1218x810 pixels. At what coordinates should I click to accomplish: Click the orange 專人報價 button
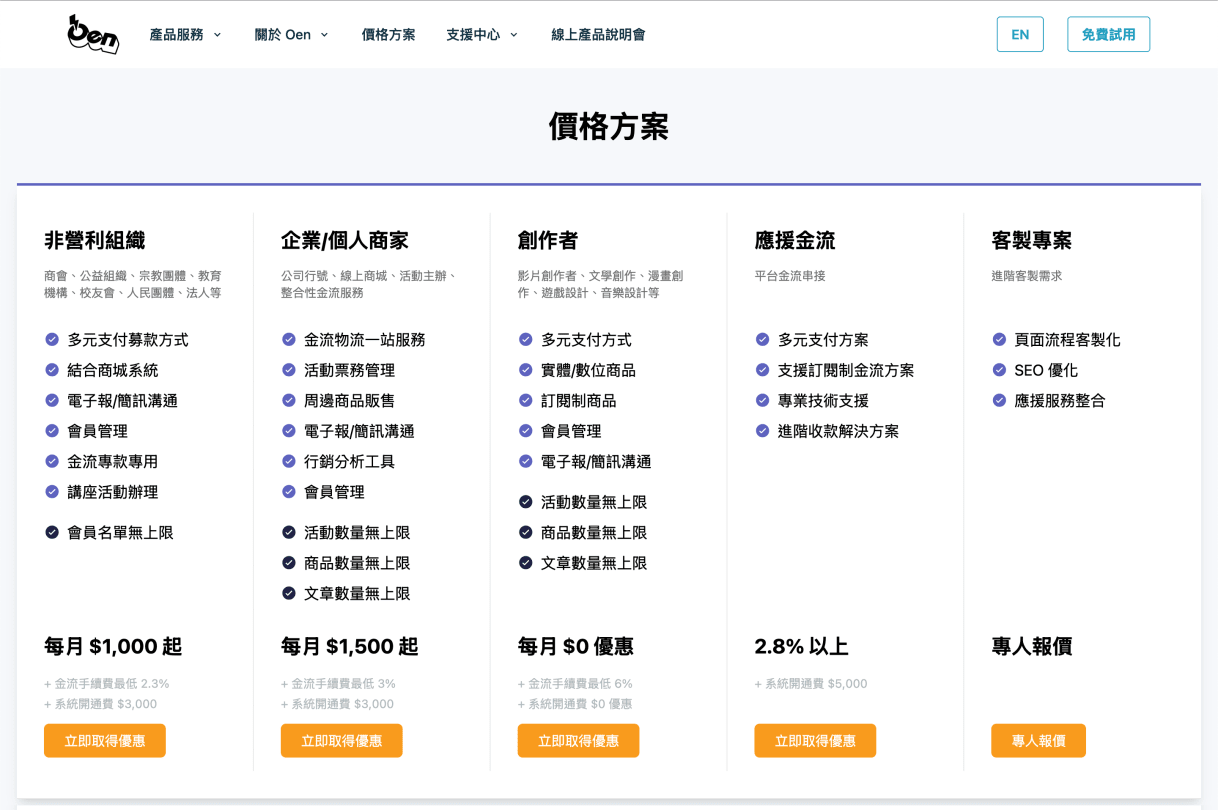1038,741
